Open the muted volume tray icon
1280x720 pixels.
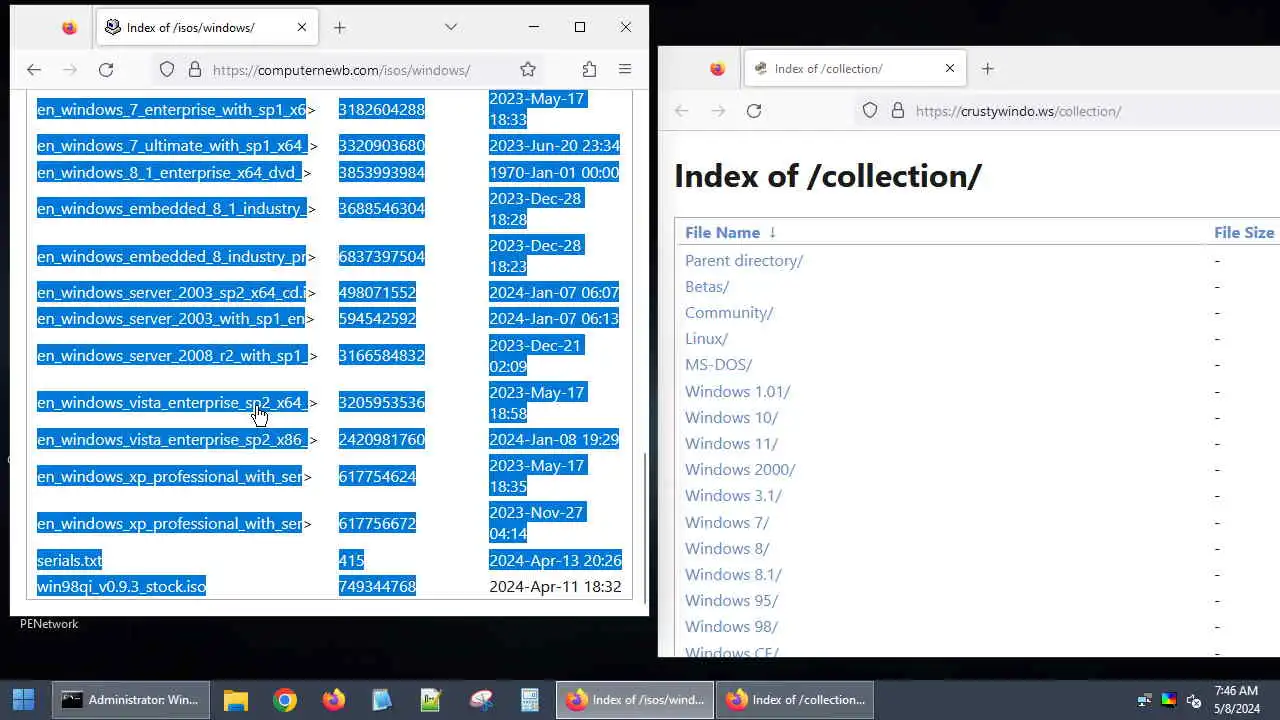(x=1193, y=700)
